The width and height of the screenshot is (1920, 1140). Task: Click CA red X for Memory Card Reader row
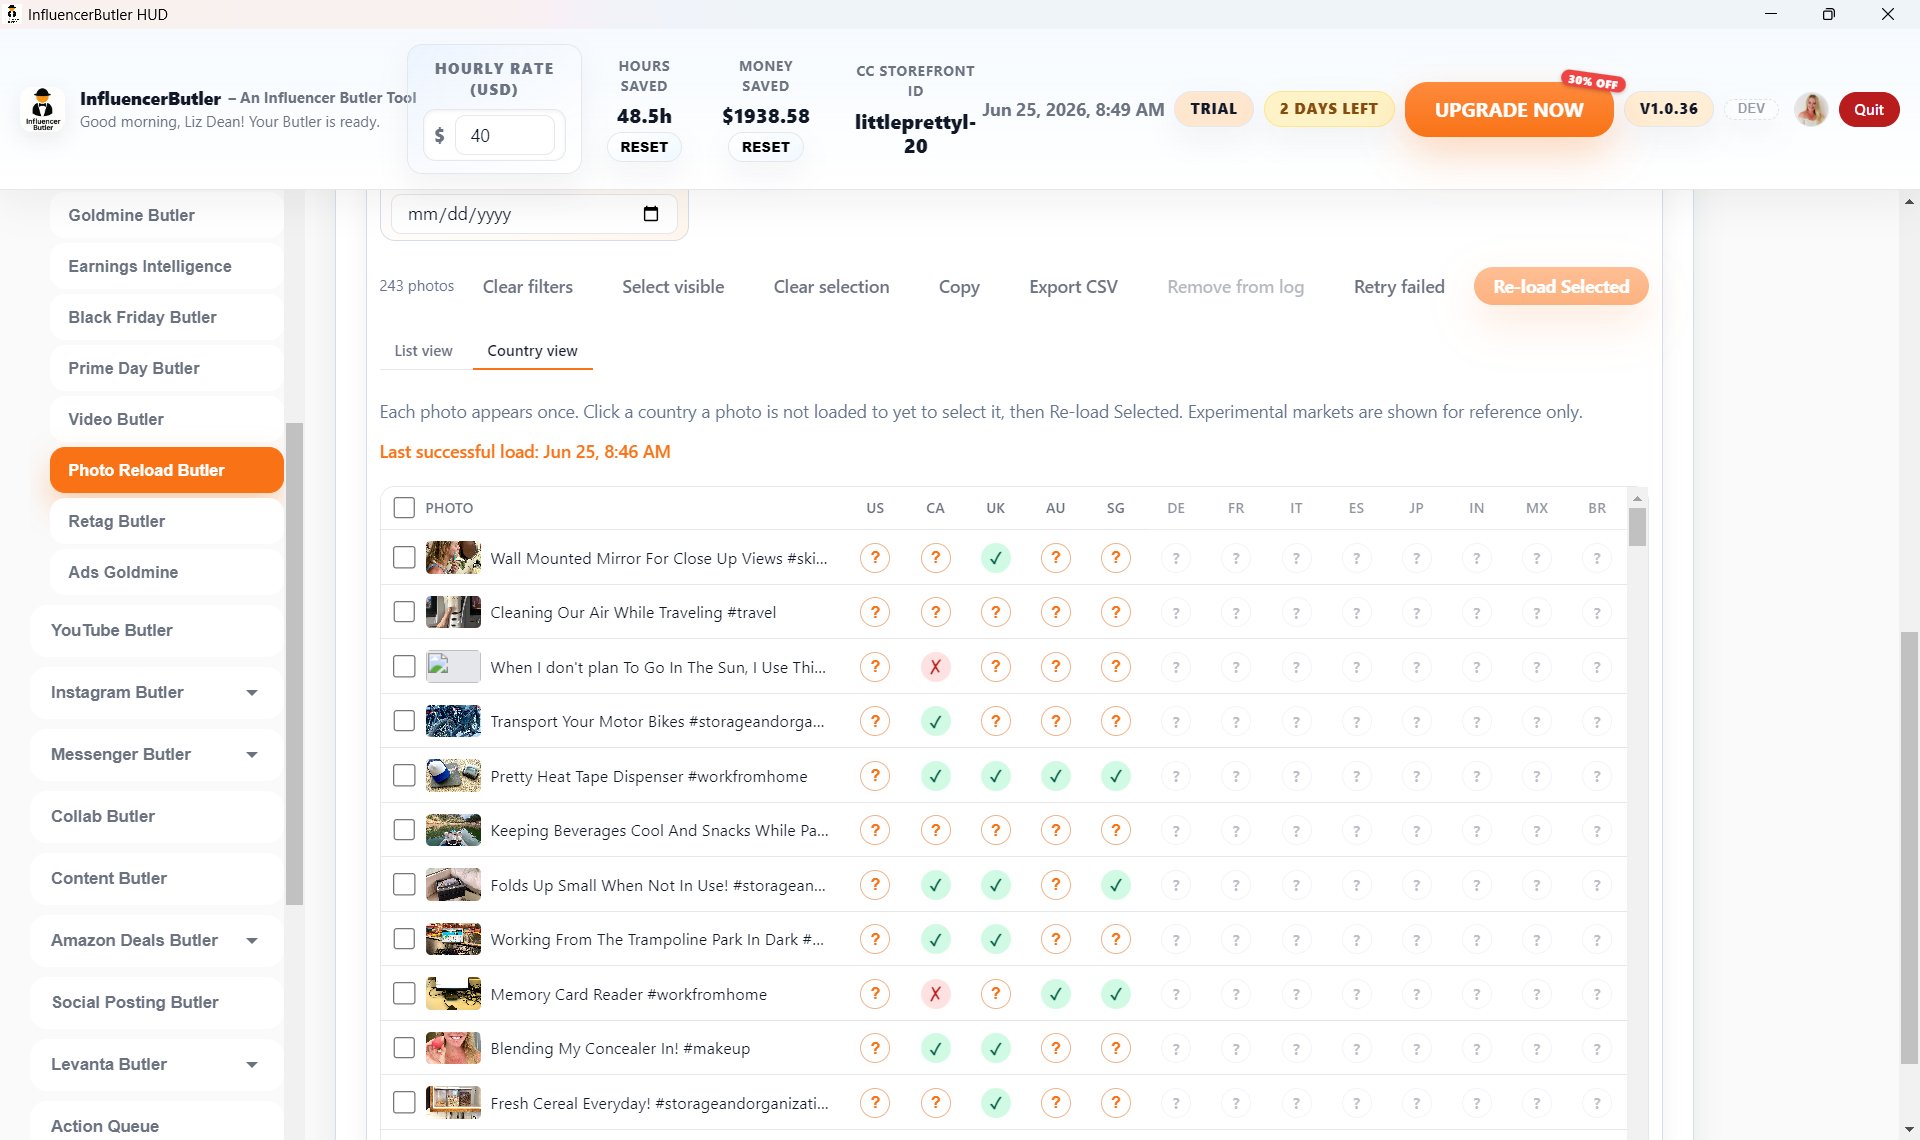click(935, 994)
